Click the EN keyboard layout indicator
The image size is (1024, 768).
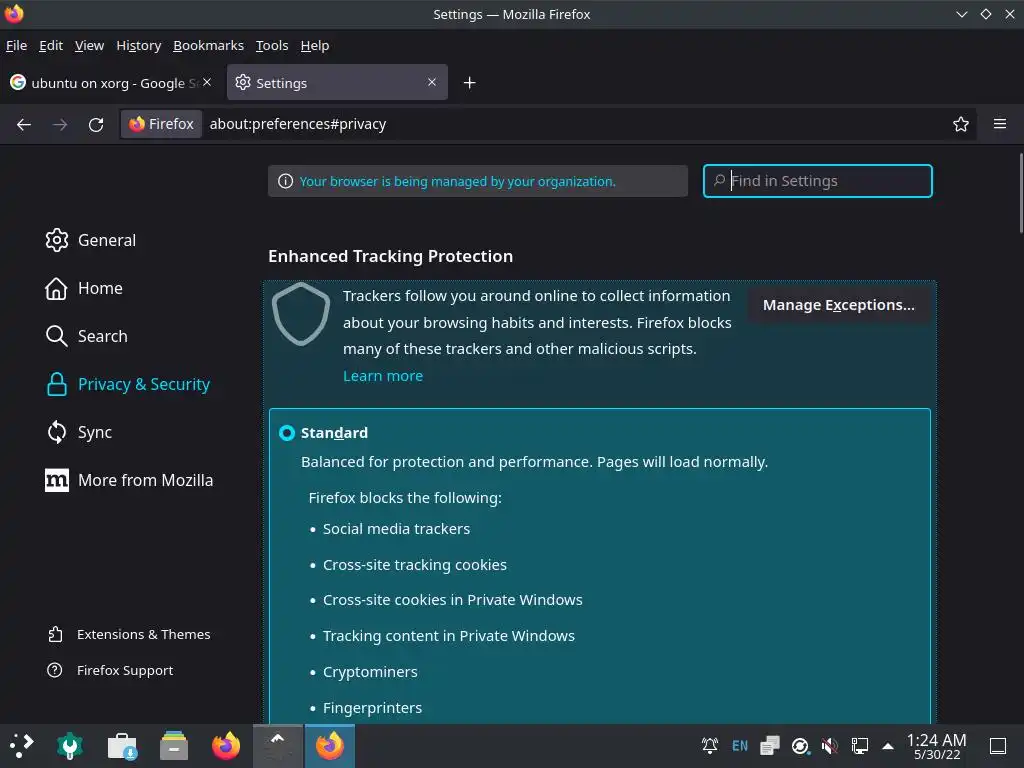(x=739, y=745)
